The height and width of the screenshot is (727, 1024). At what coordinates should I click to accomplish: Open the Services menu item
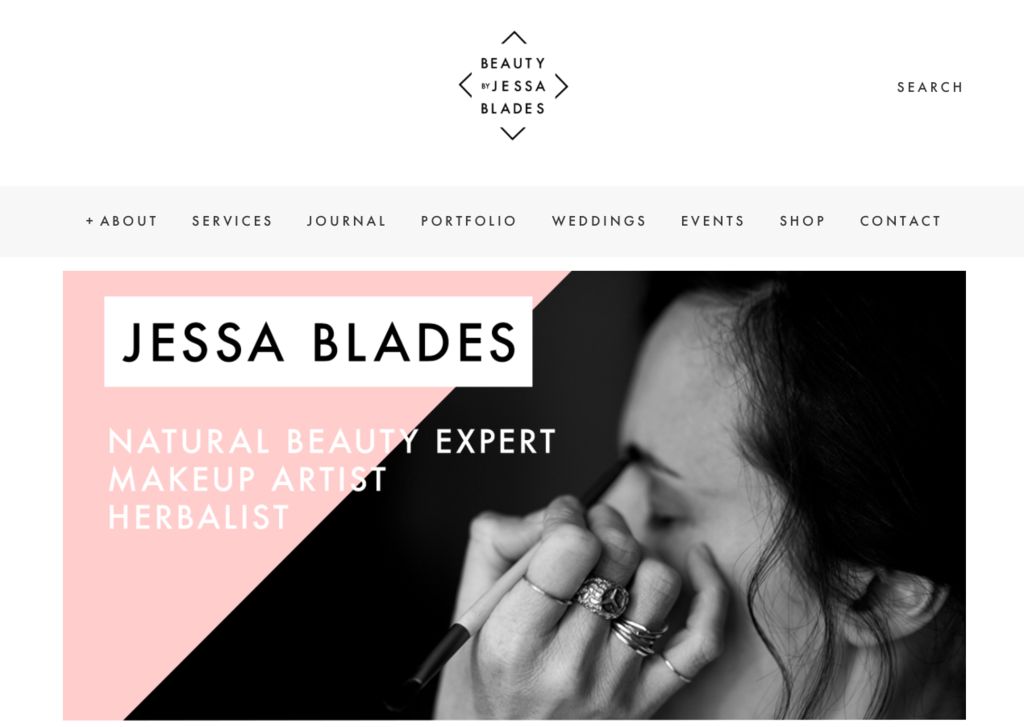[232, 221]
